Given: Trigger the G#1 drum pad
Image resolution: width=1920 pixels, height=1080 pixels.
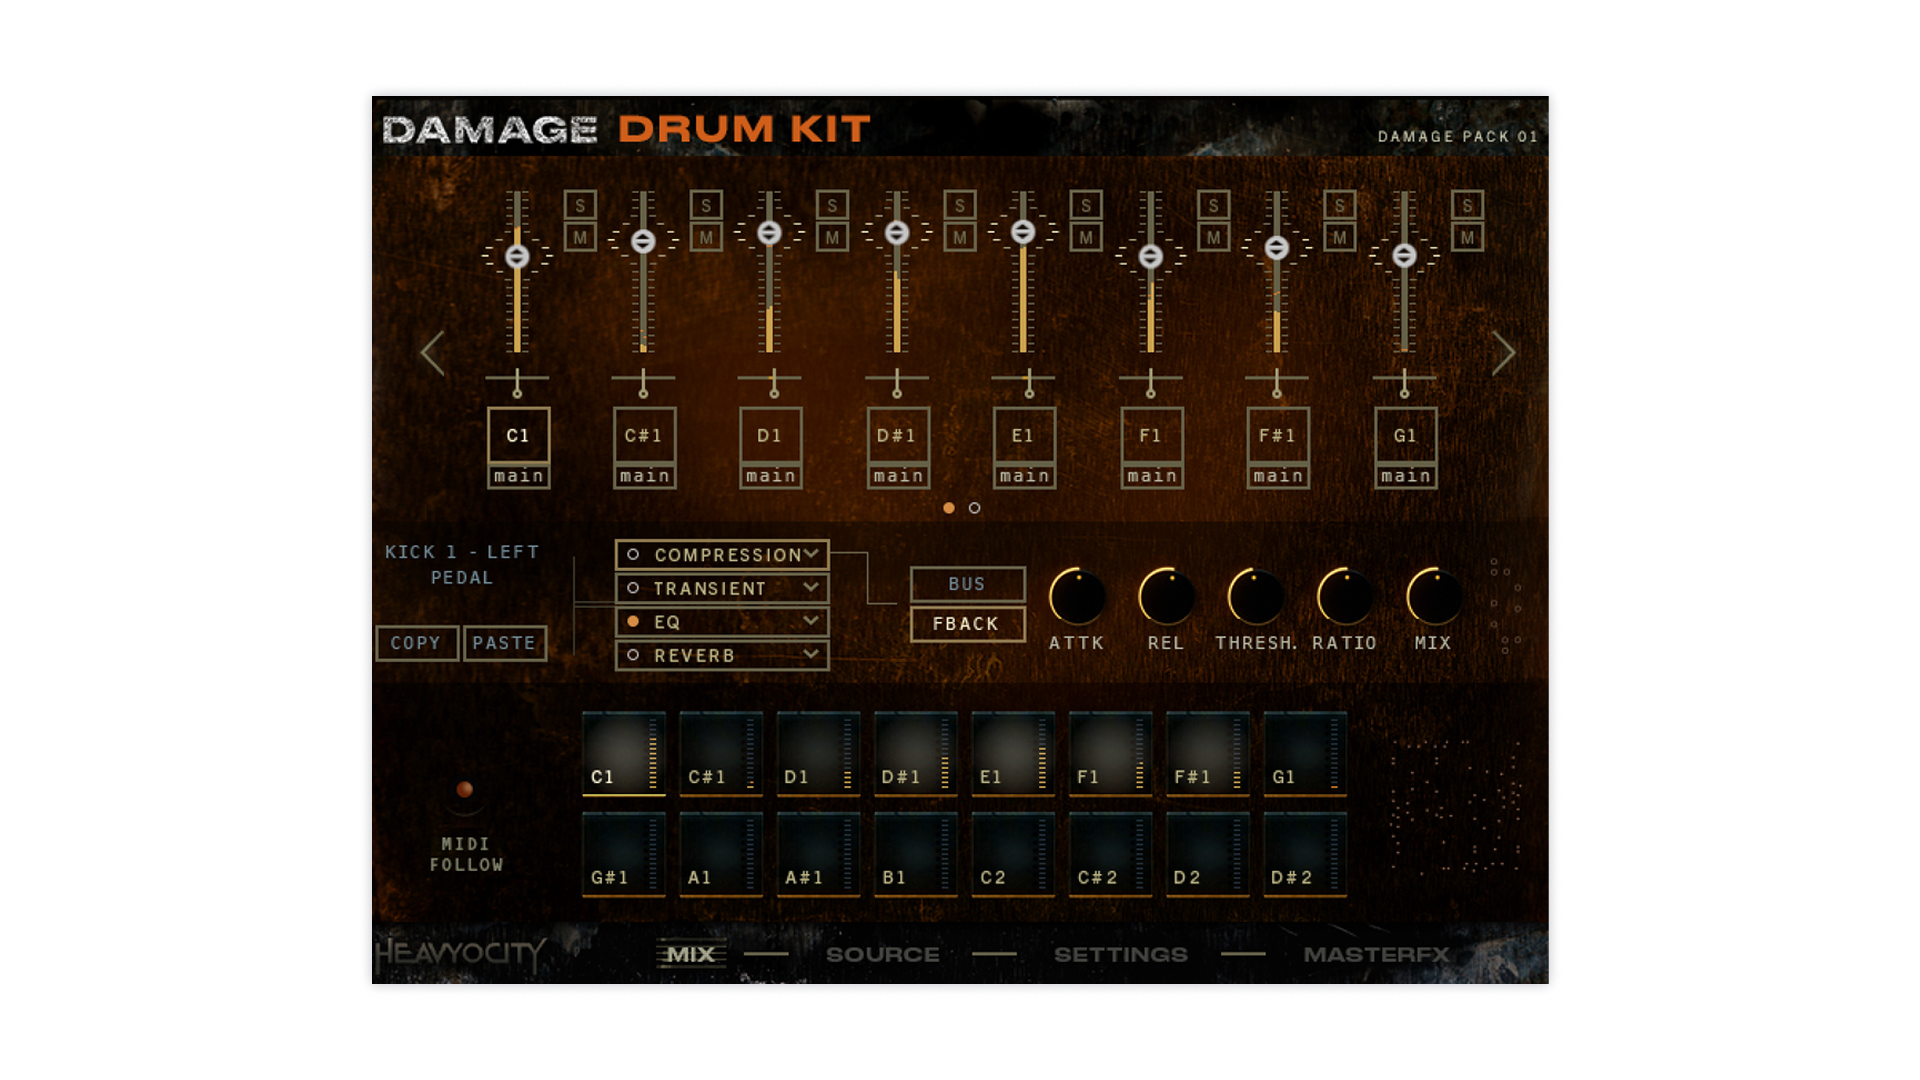Looking at the screenshot, I should [623, 855].
